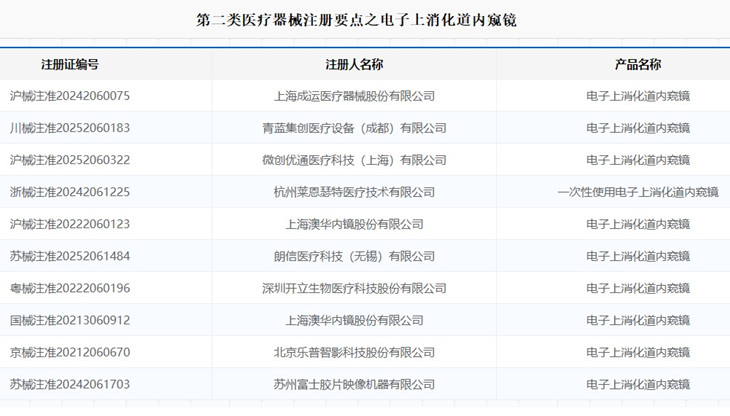The height and width of the screenshot is (416, 730).
Task: Select registrant 上海成运医疗器械股份有限公司
Action: click(x=354, y=96)
